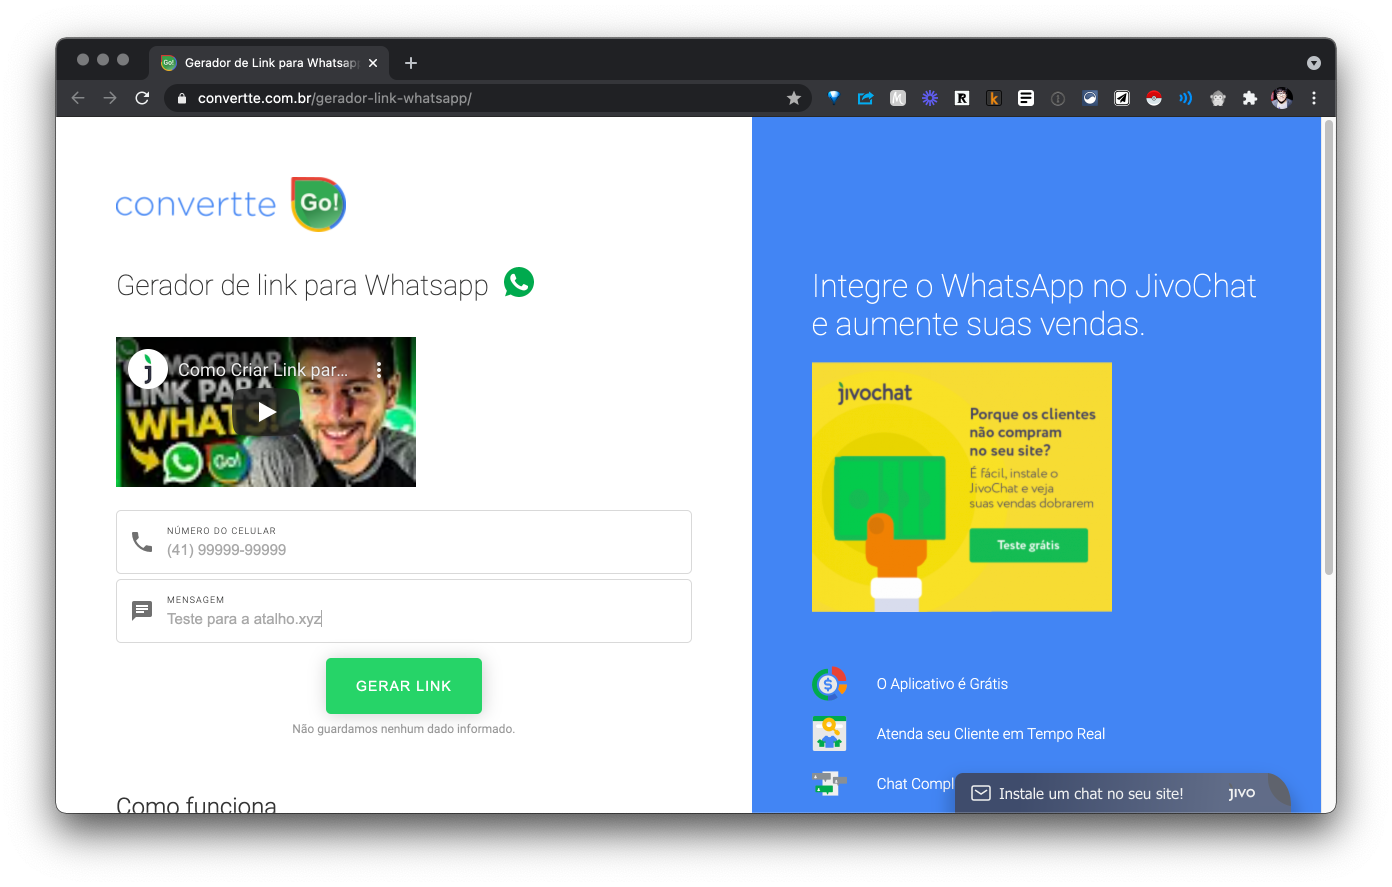Focus the Número do Celular field

pyautogui.click(x=404, y=542)
